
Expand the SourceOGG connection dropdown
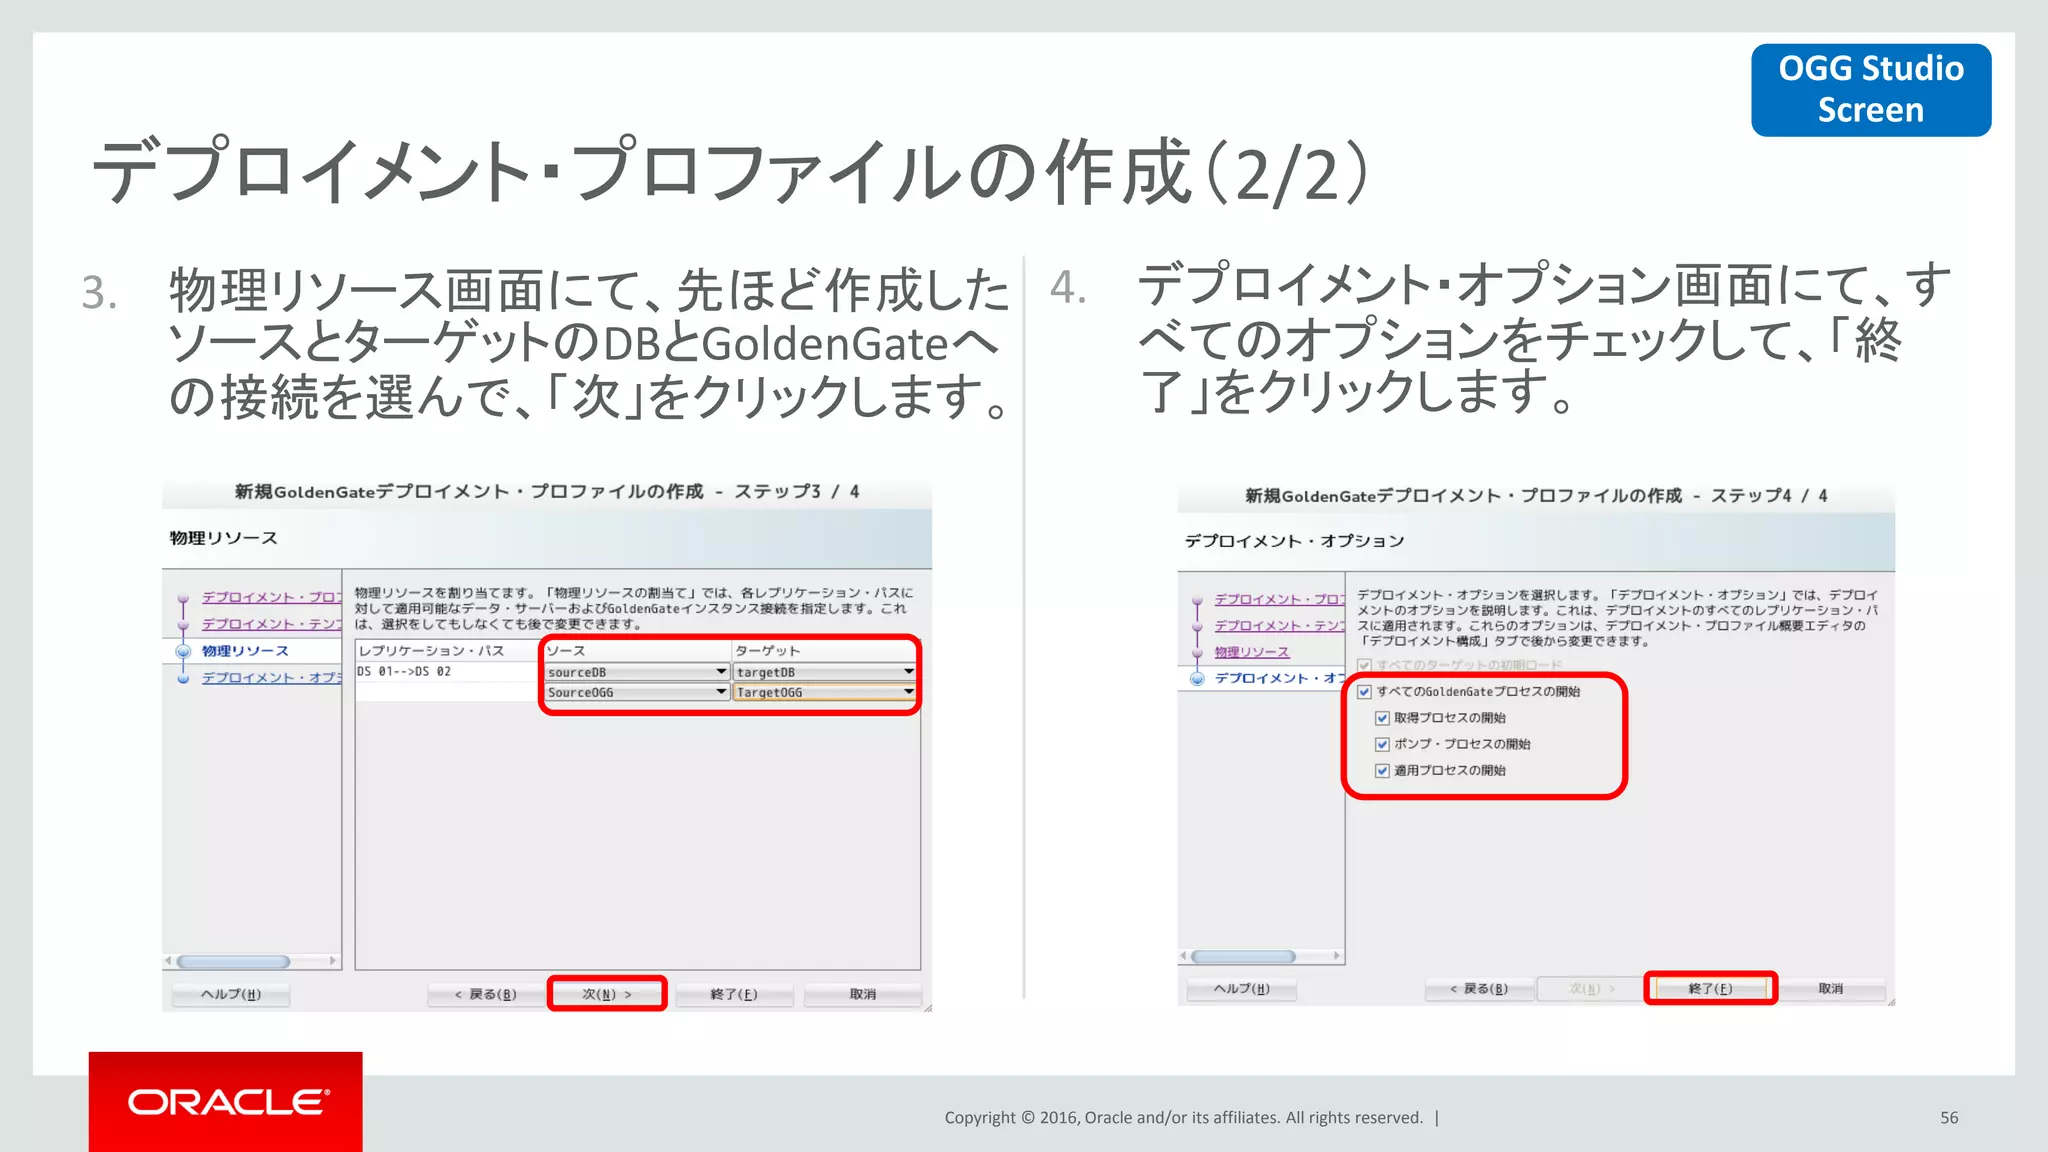(636, 692)
